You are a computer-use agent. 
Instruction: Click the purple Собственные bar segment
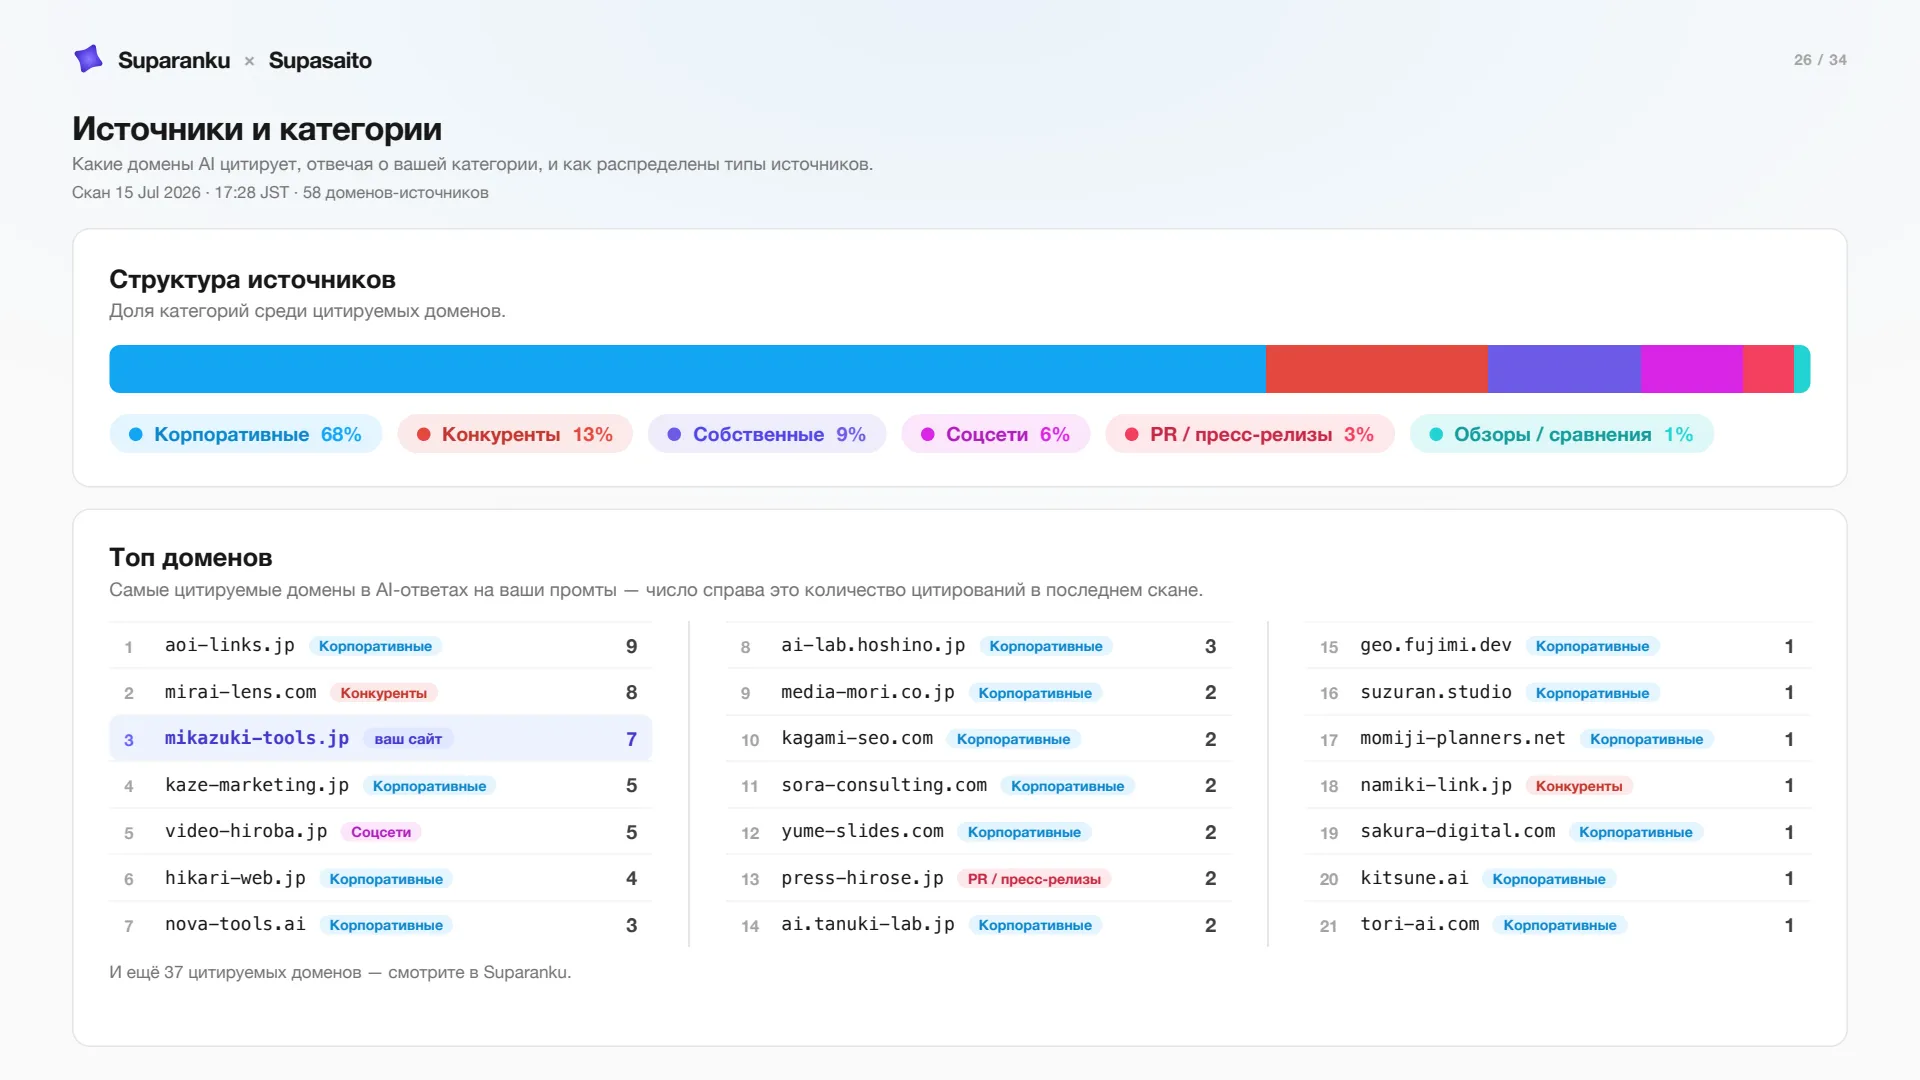1564,369
